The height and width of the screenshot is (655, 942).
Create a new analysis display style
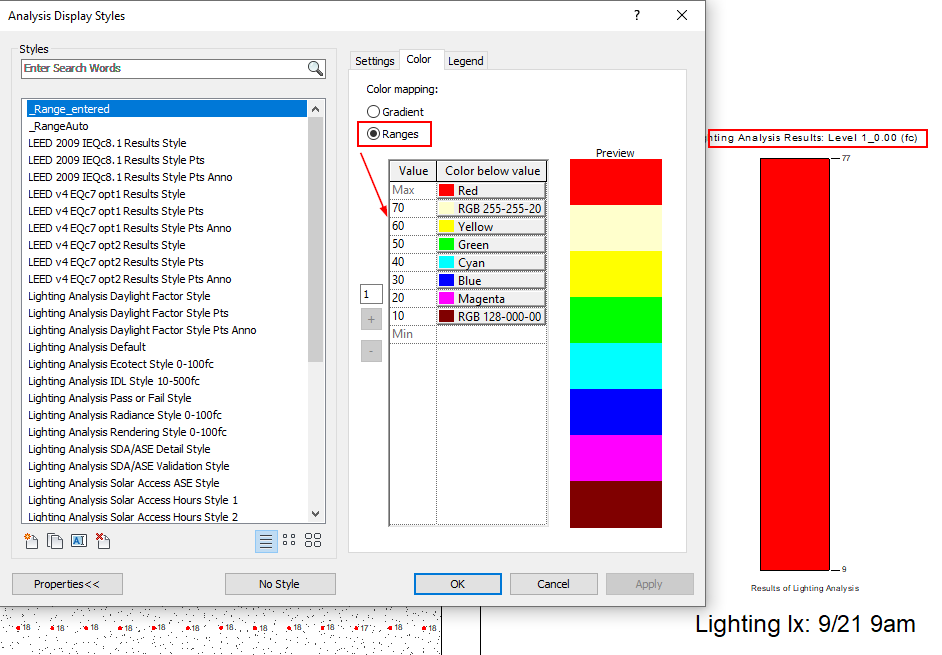tap(31, 540)
